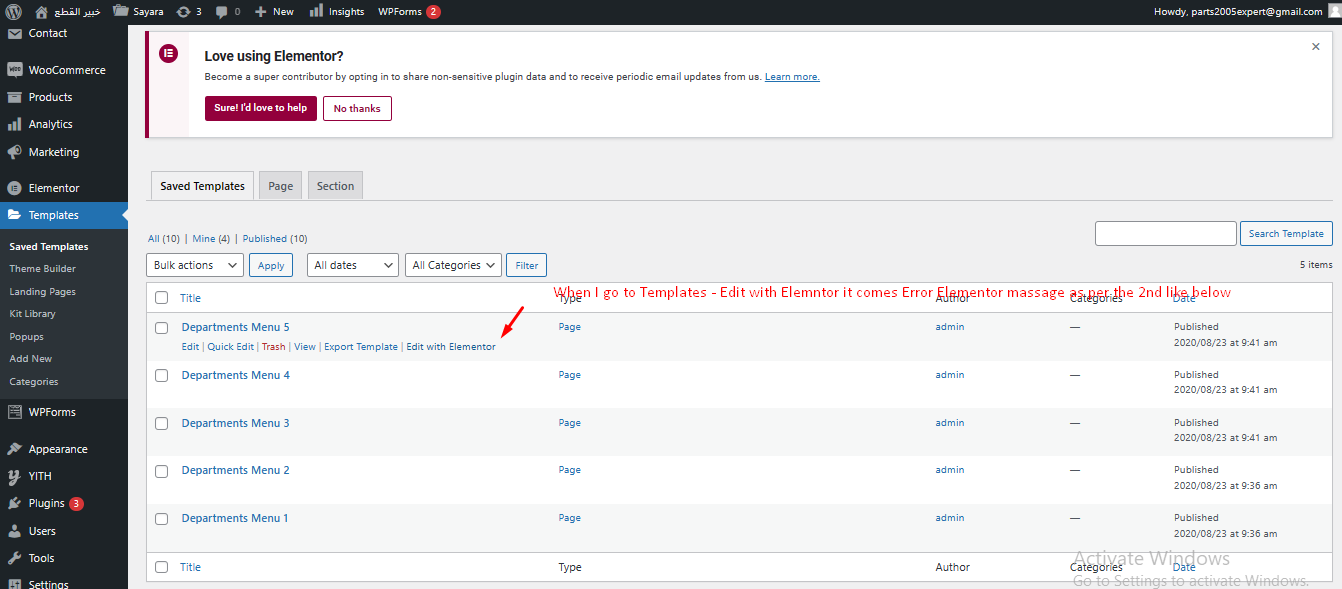1342x589 pixels.
Task: Click the Edit with Elementor row link
Action: (x=451, y=347)
